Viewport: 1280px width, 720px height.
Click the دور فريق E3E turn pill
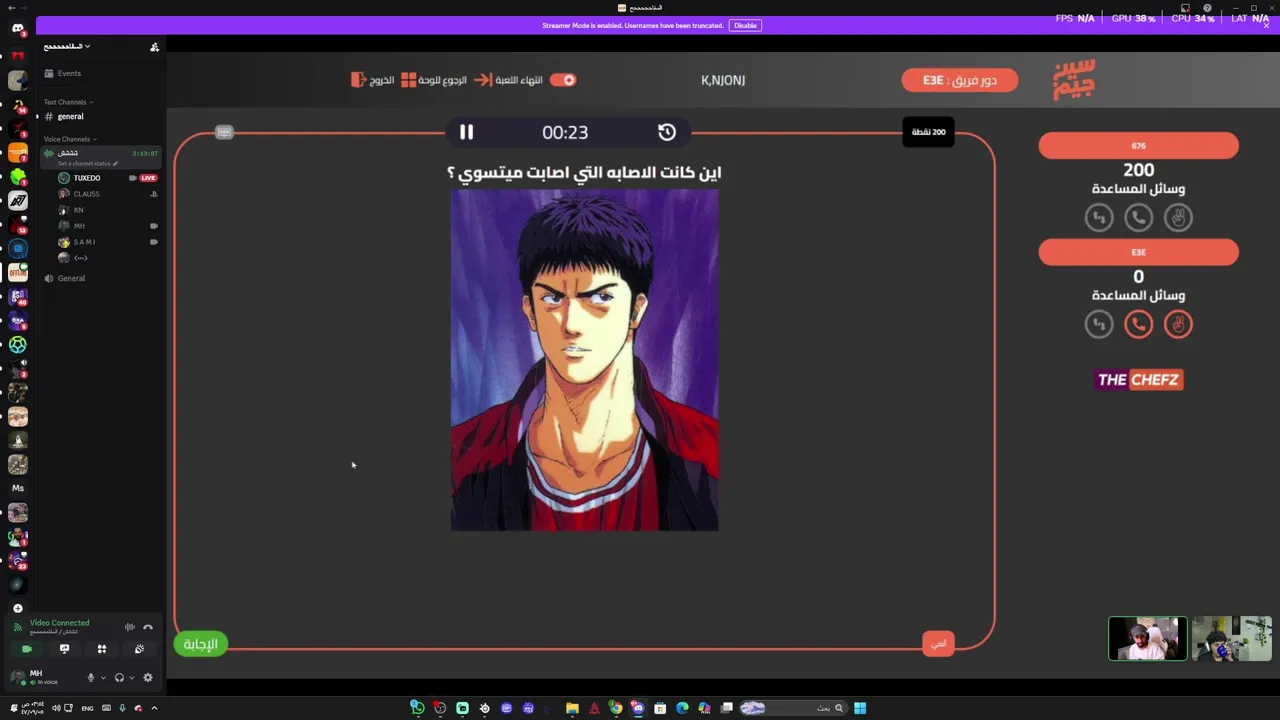(x=959, y=80)
